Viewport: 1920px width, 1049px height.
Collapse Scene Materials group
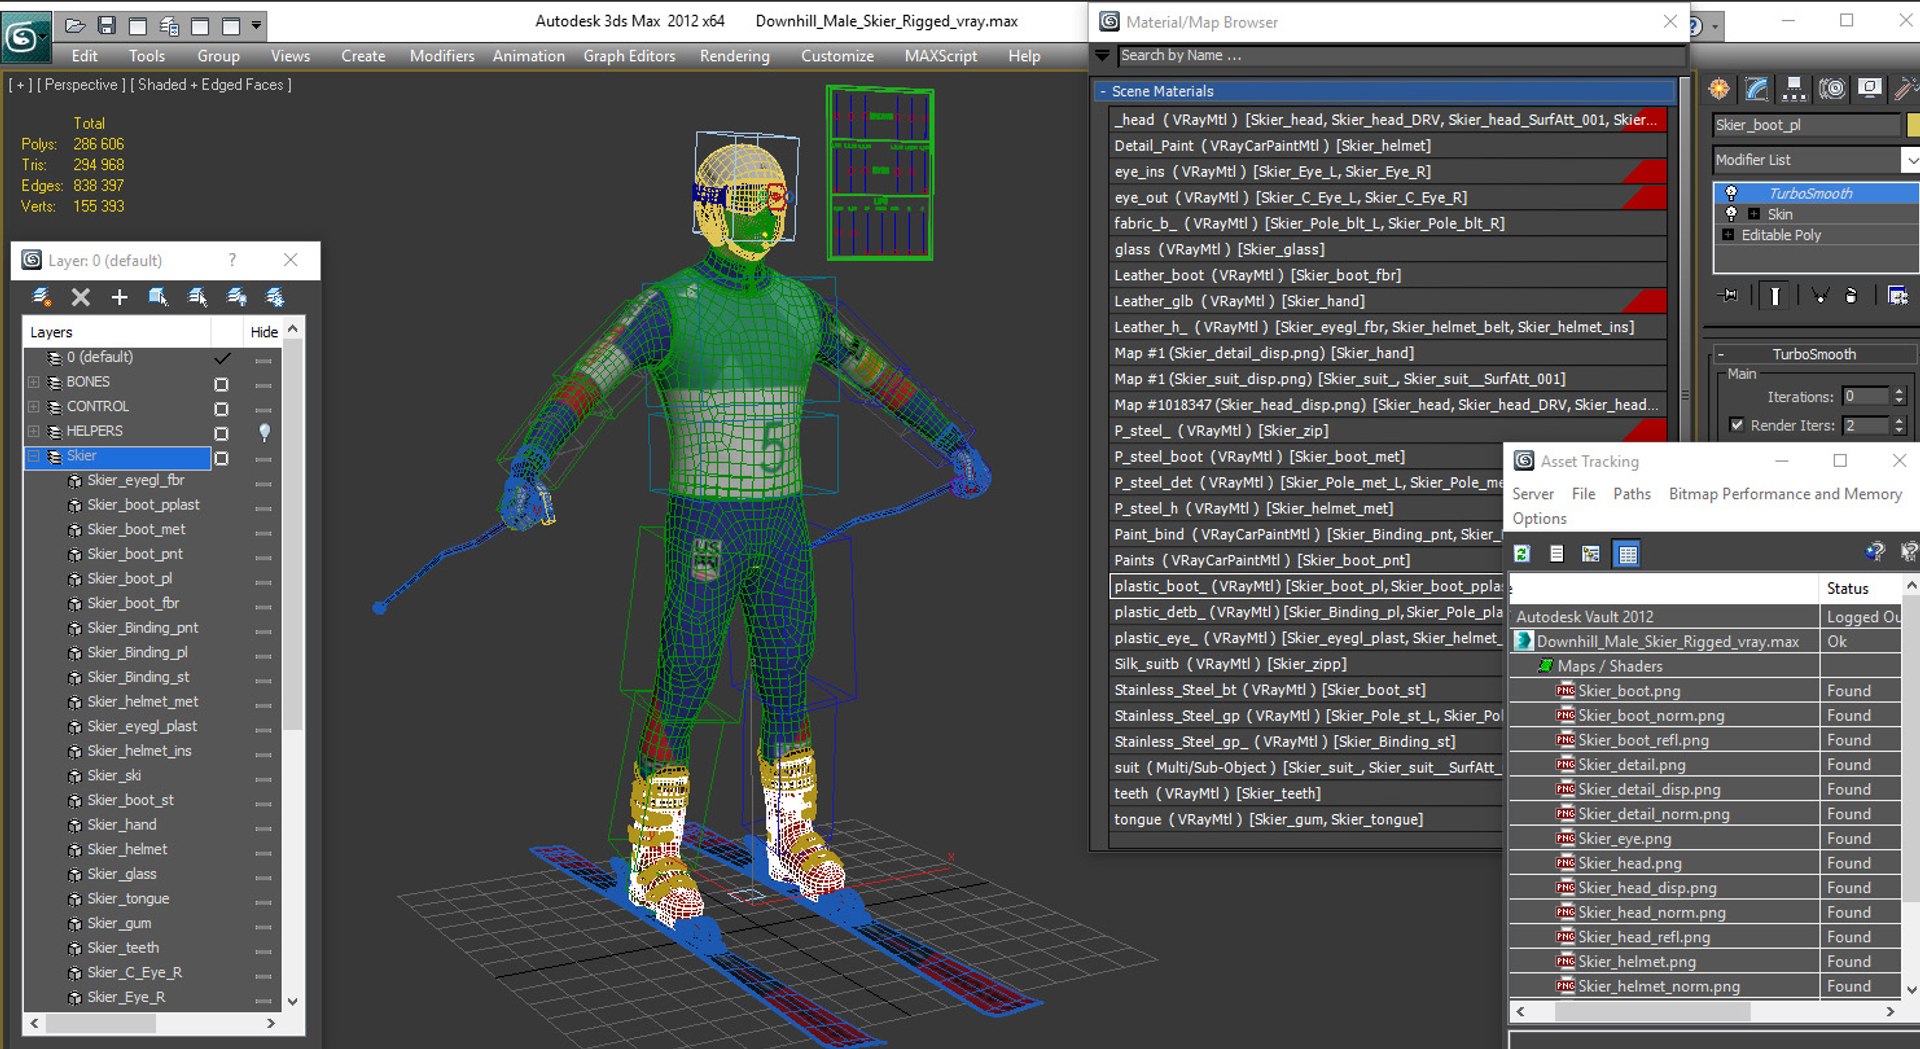point(1103,91)
